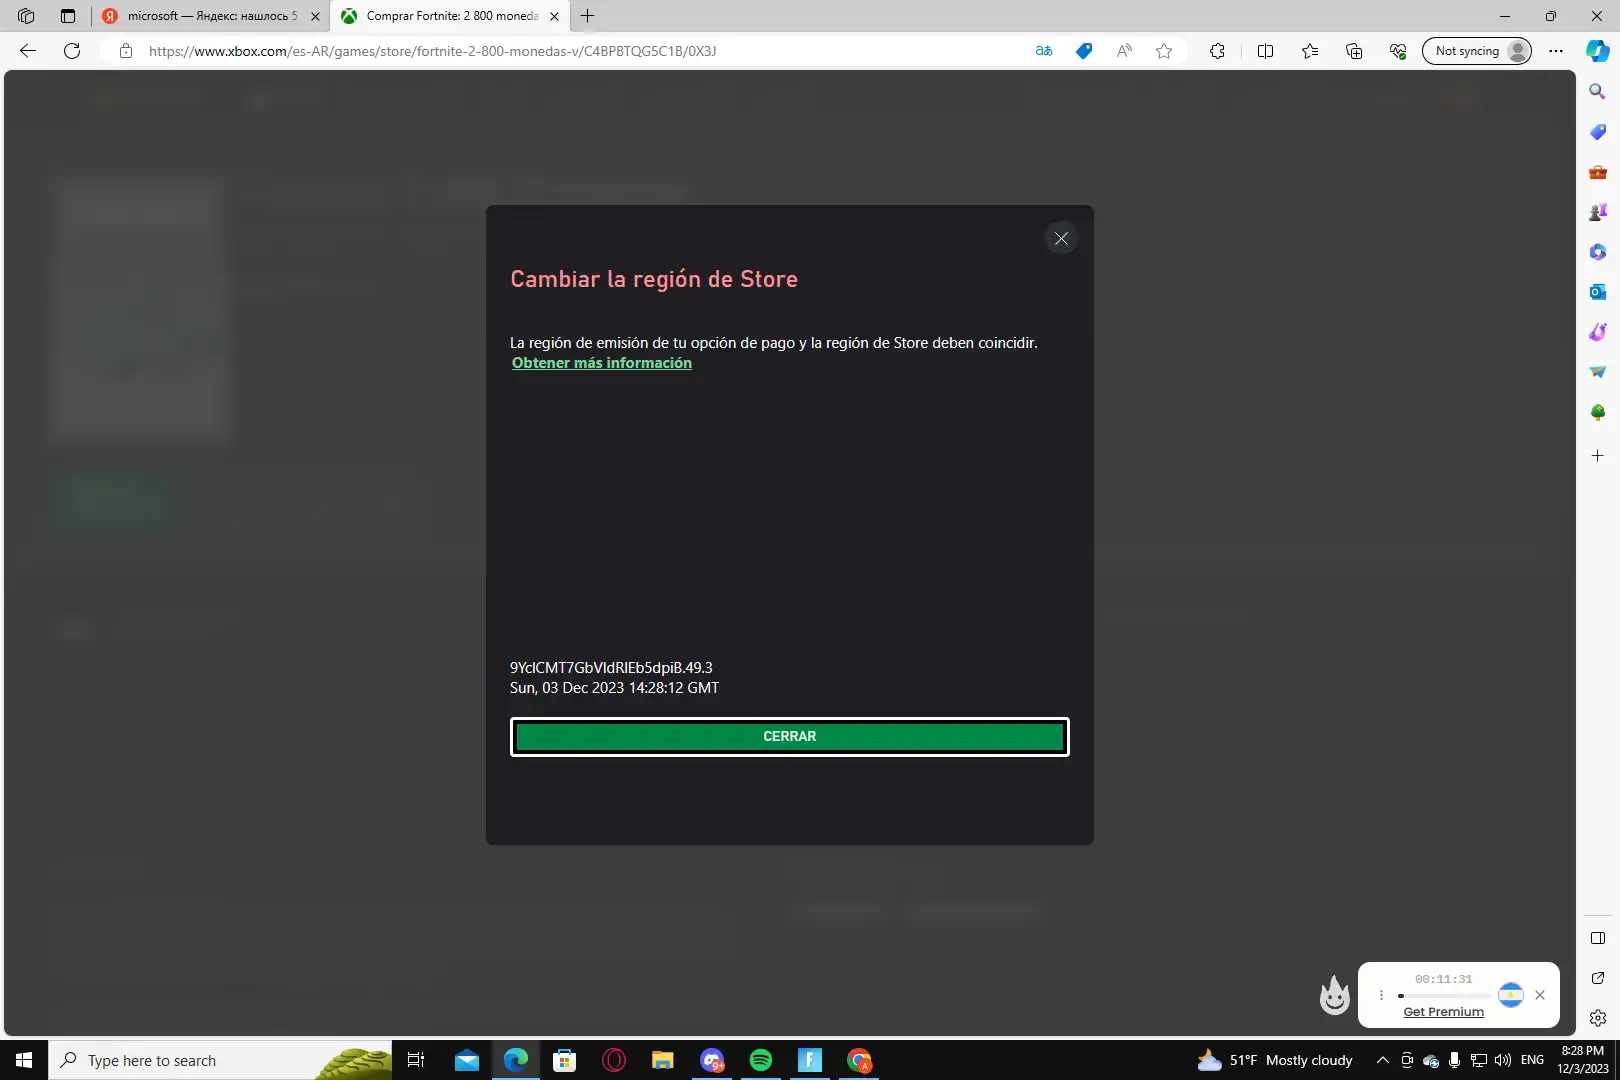Open Microsoft Store from taskbar
This screenshot has width=1620, height=1080.
[565, 1060]
